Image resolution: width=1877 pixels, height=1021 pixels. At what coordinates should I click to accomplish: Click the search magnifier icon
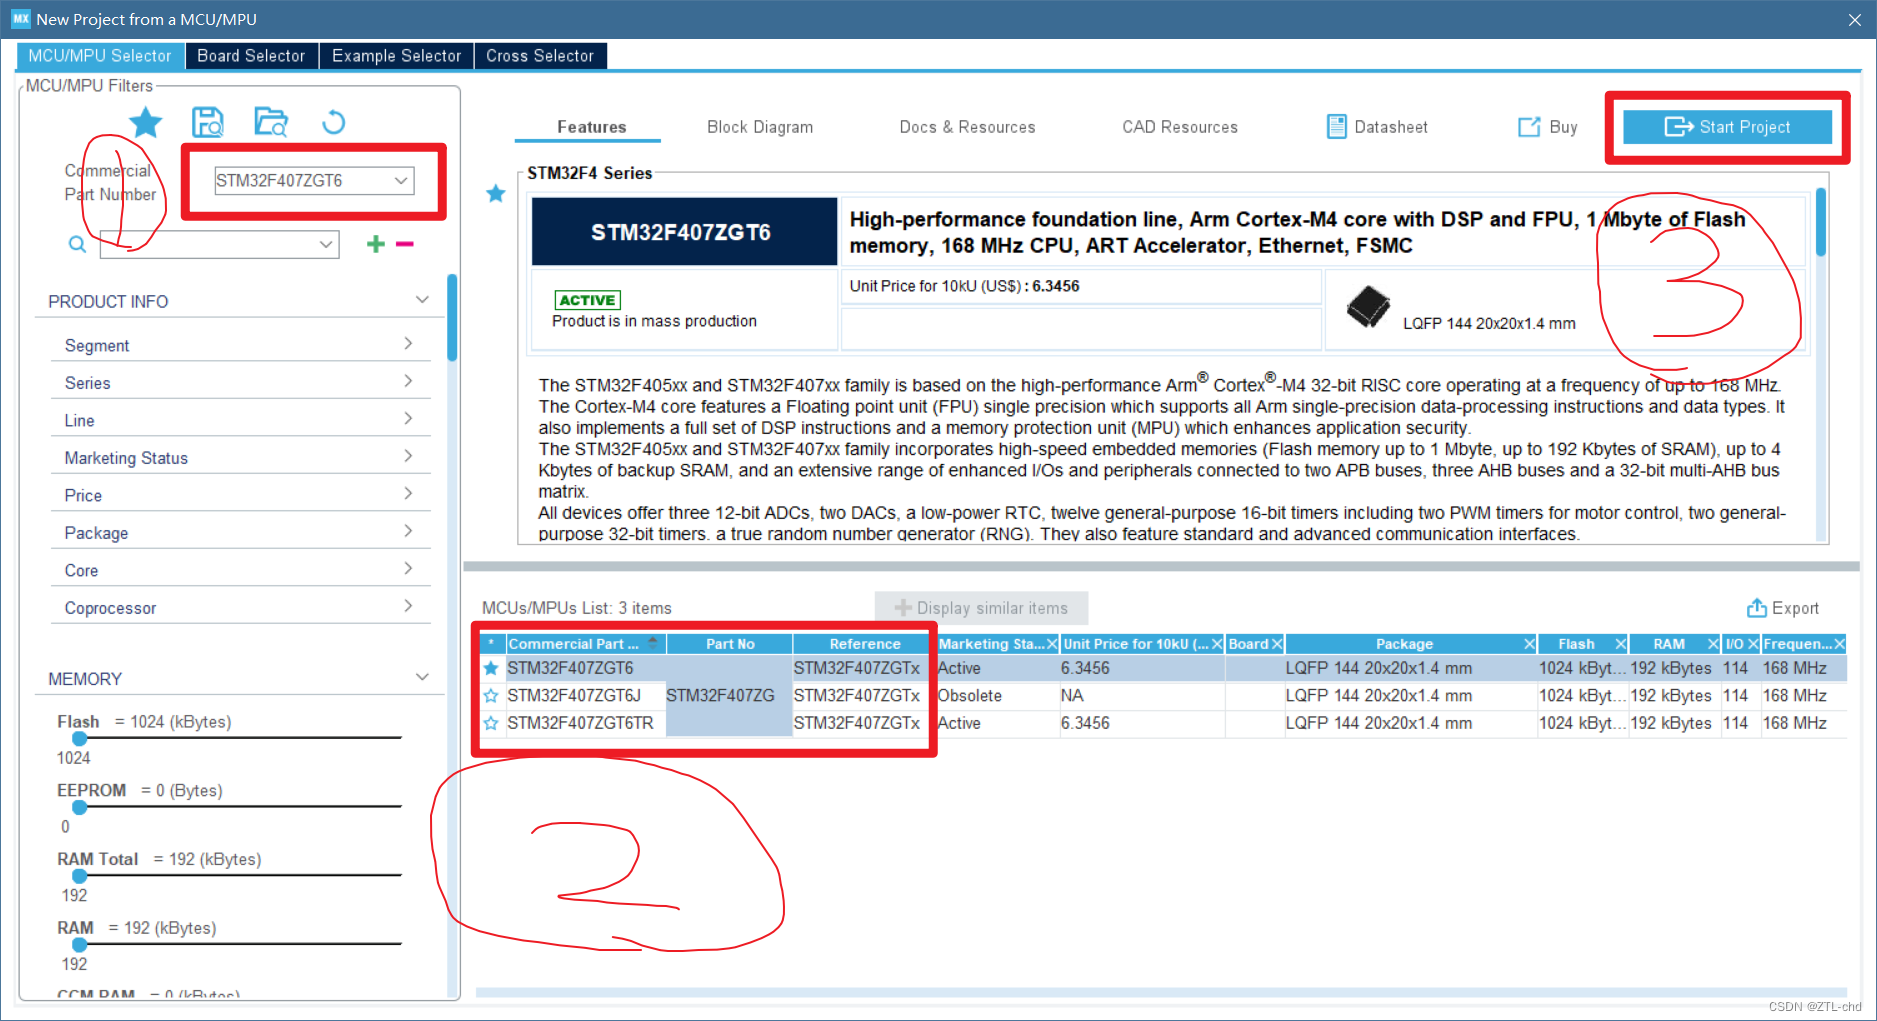77,244
